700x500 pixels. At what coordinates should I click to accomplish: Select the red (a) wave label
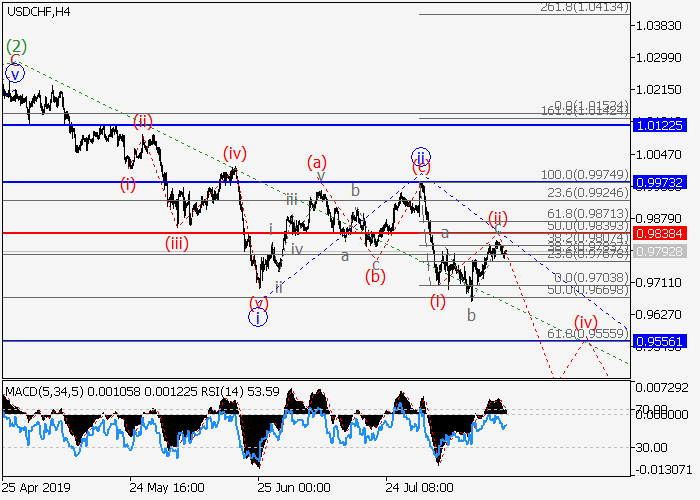click(317, 162)
